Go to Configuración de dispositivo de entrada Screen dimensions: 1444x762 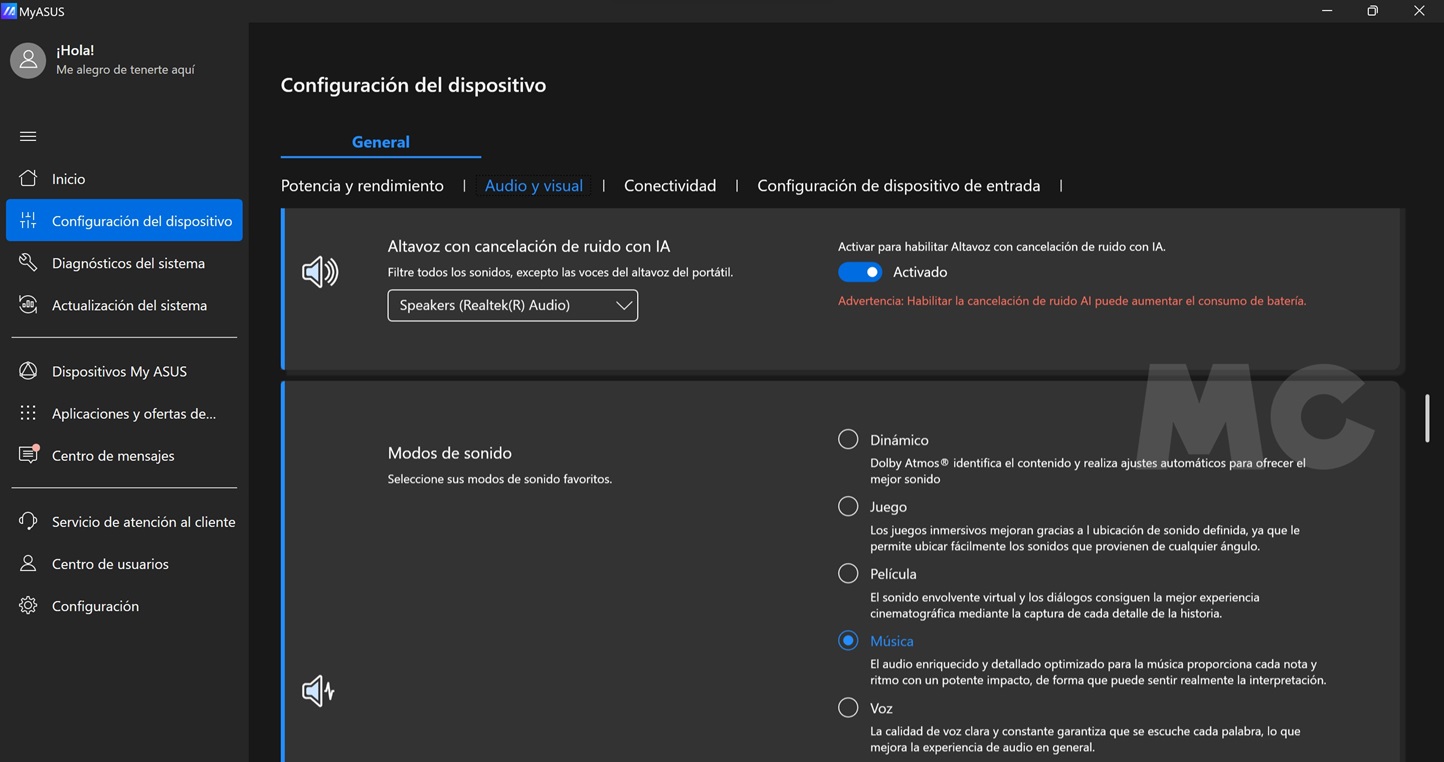[x=898, y=186]
